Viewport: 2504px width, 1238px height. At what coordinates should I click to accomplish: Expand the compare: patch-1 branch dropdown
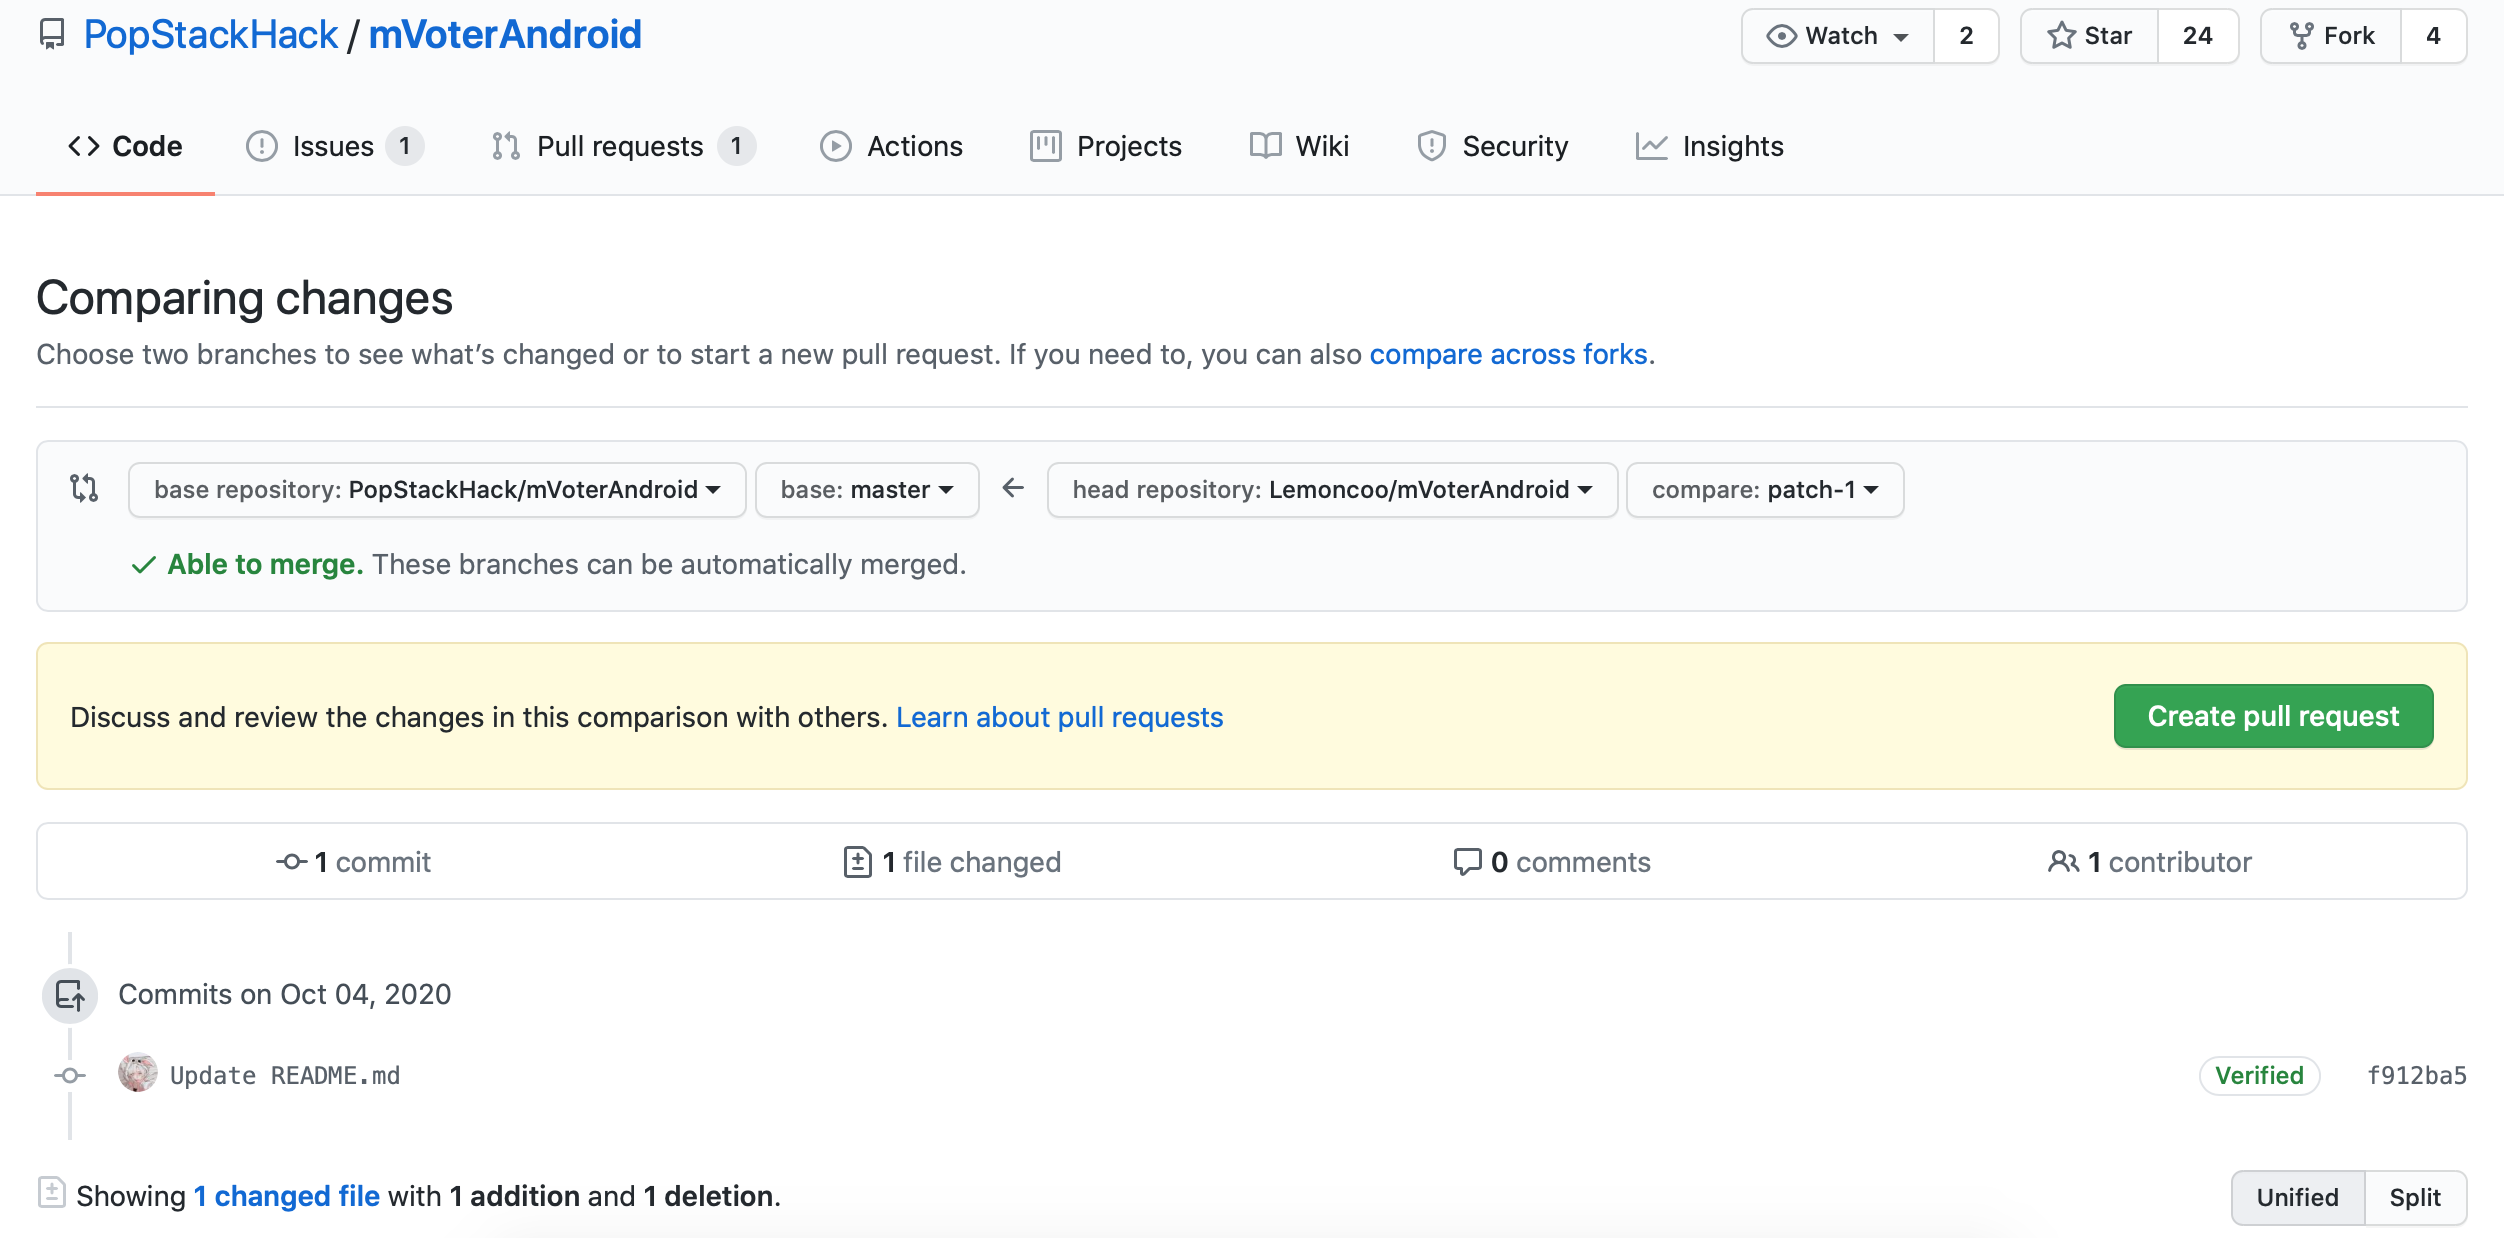coord(1764,490)
